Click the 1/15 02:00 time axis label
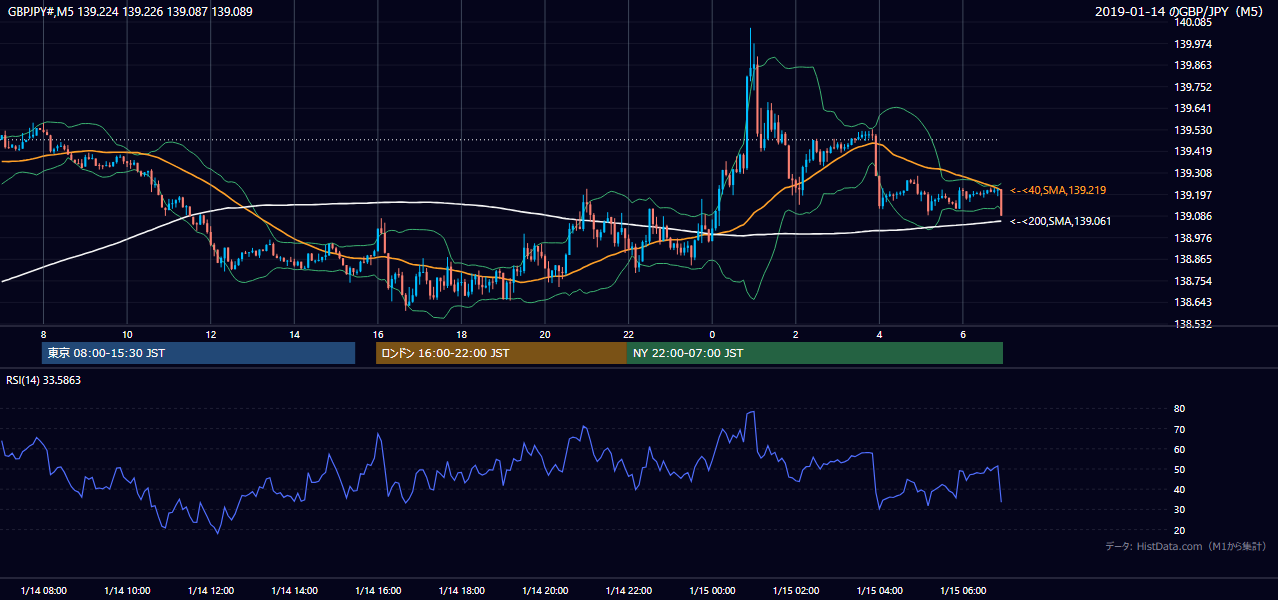The width and height of the screenshot is (1278, 600). click(795, 591)
